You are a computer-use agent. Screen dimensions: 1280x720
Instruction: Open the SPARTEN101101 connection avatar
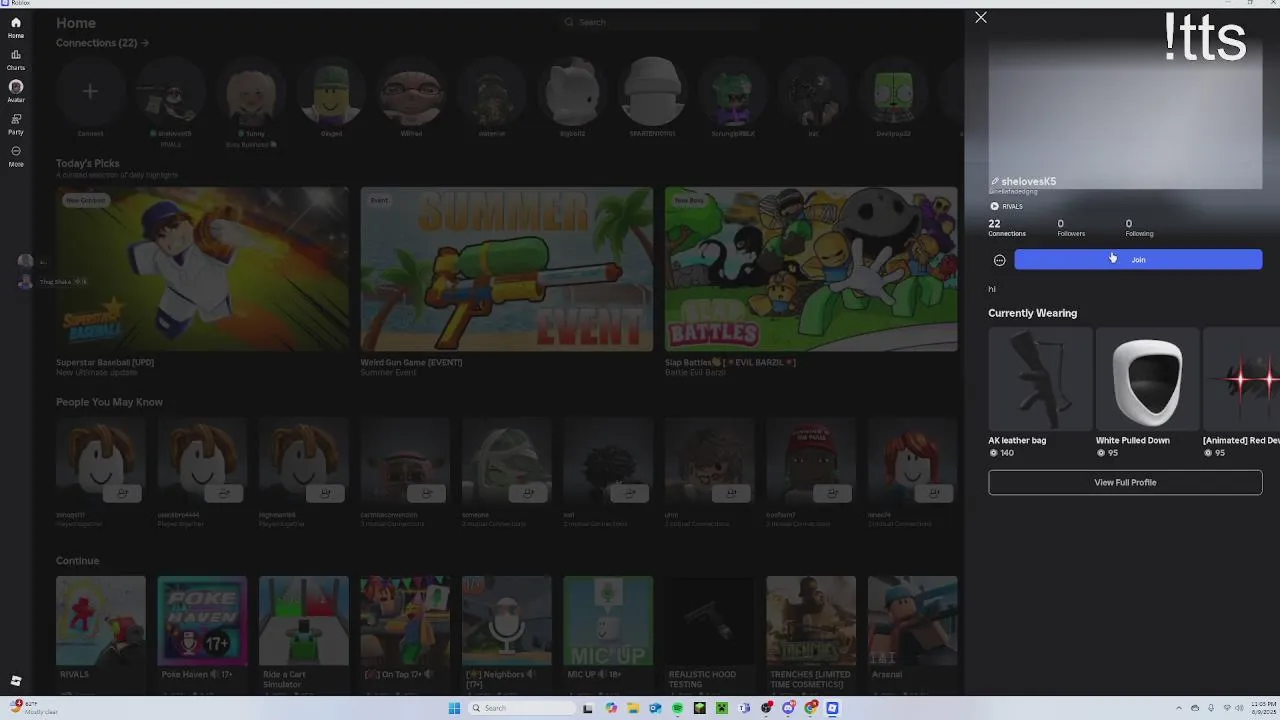coord(652,92)
